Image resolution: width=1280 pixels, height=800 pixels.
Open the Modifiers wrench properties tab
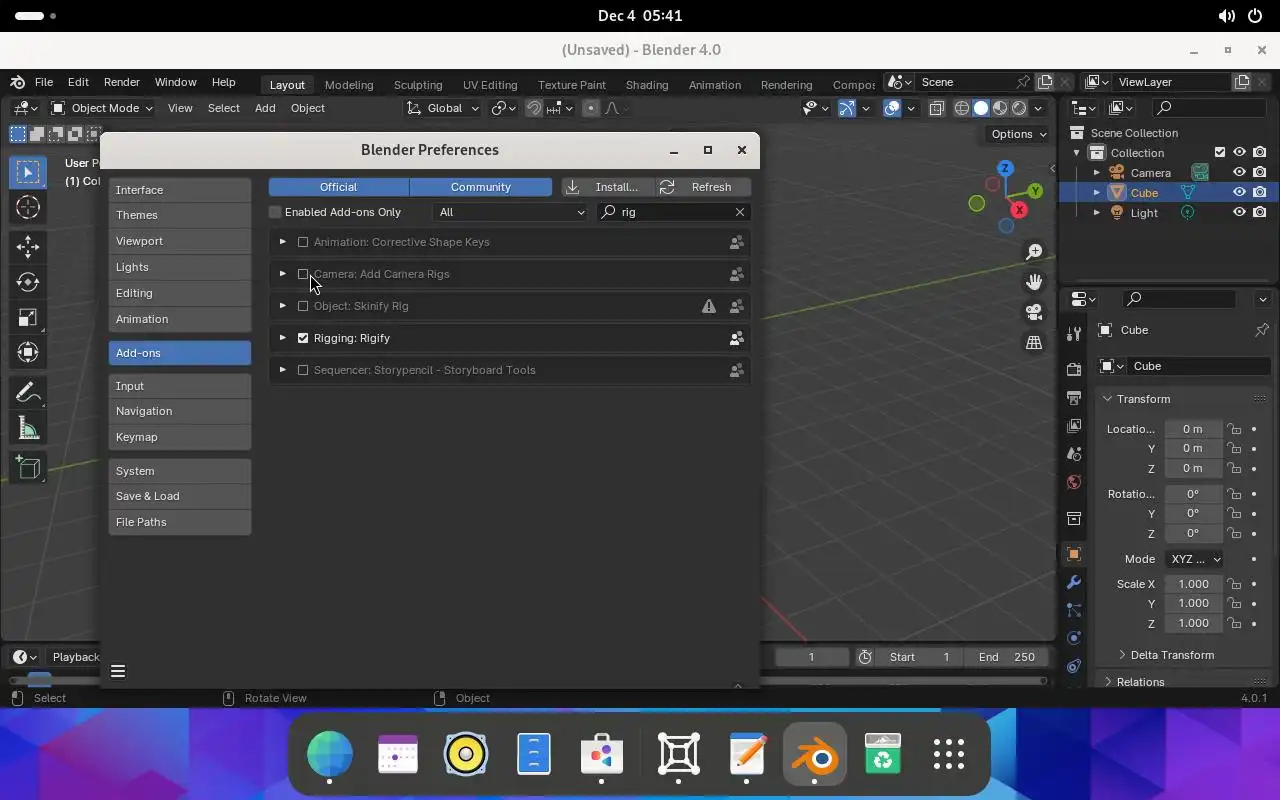1074,582
